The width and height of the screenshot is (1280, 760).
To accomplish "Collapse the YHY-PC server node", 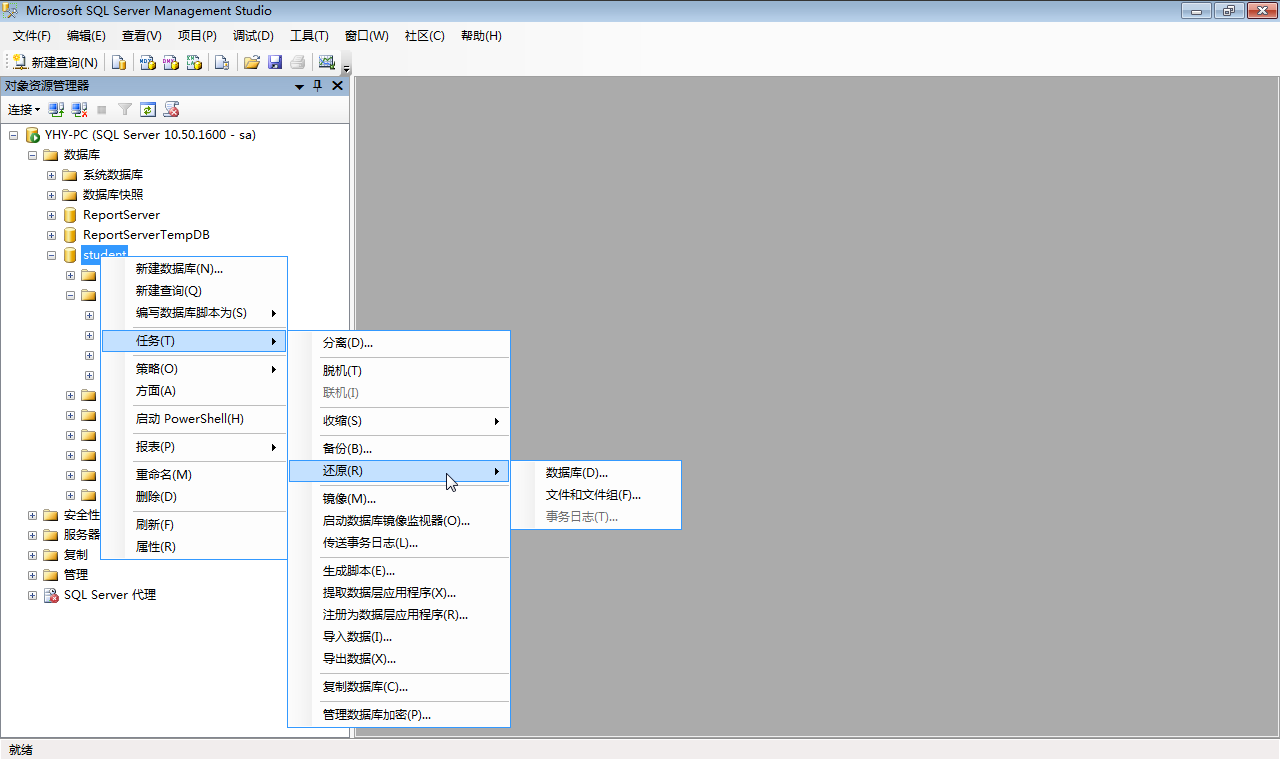I will tap(13, 135).
